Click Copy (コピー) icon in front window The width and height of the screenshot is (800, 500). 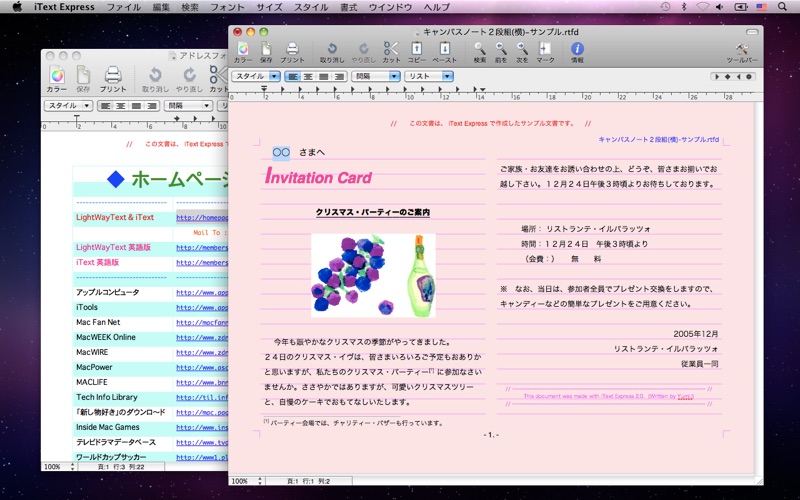tap(417, 52)
